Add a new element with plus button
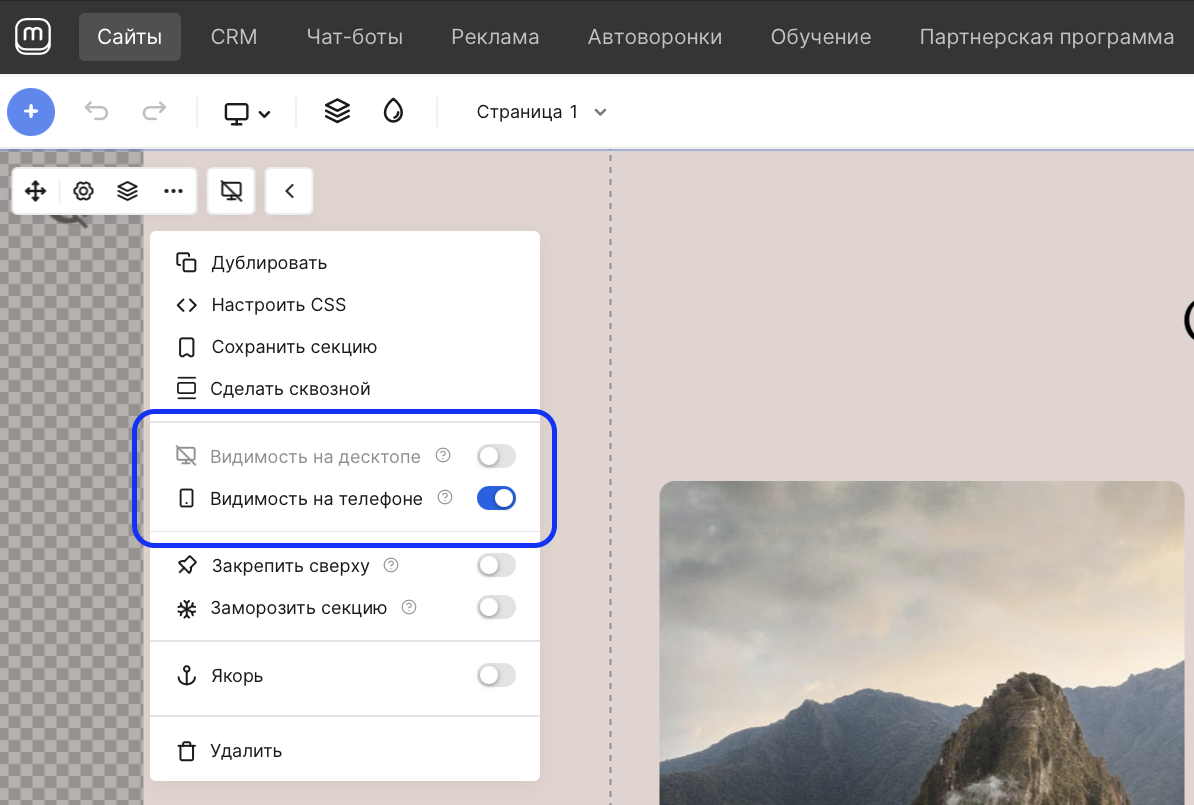This screenshot has height=805, width=1194. pyautogui.click(x=31, y=112)
